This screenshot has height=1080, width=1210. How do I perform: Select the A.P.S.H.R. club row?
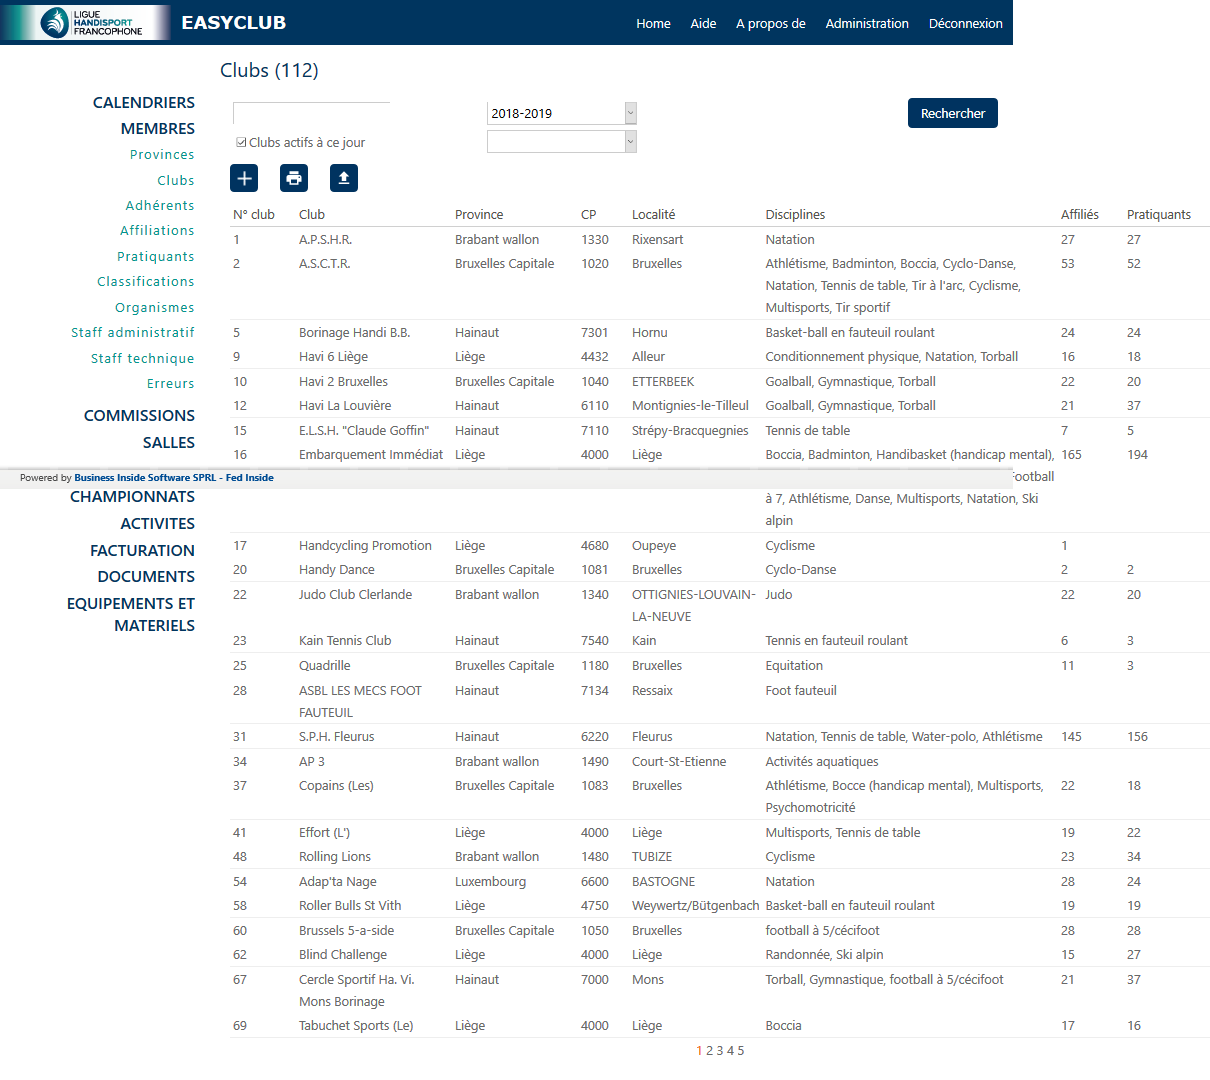coord(720,239)
